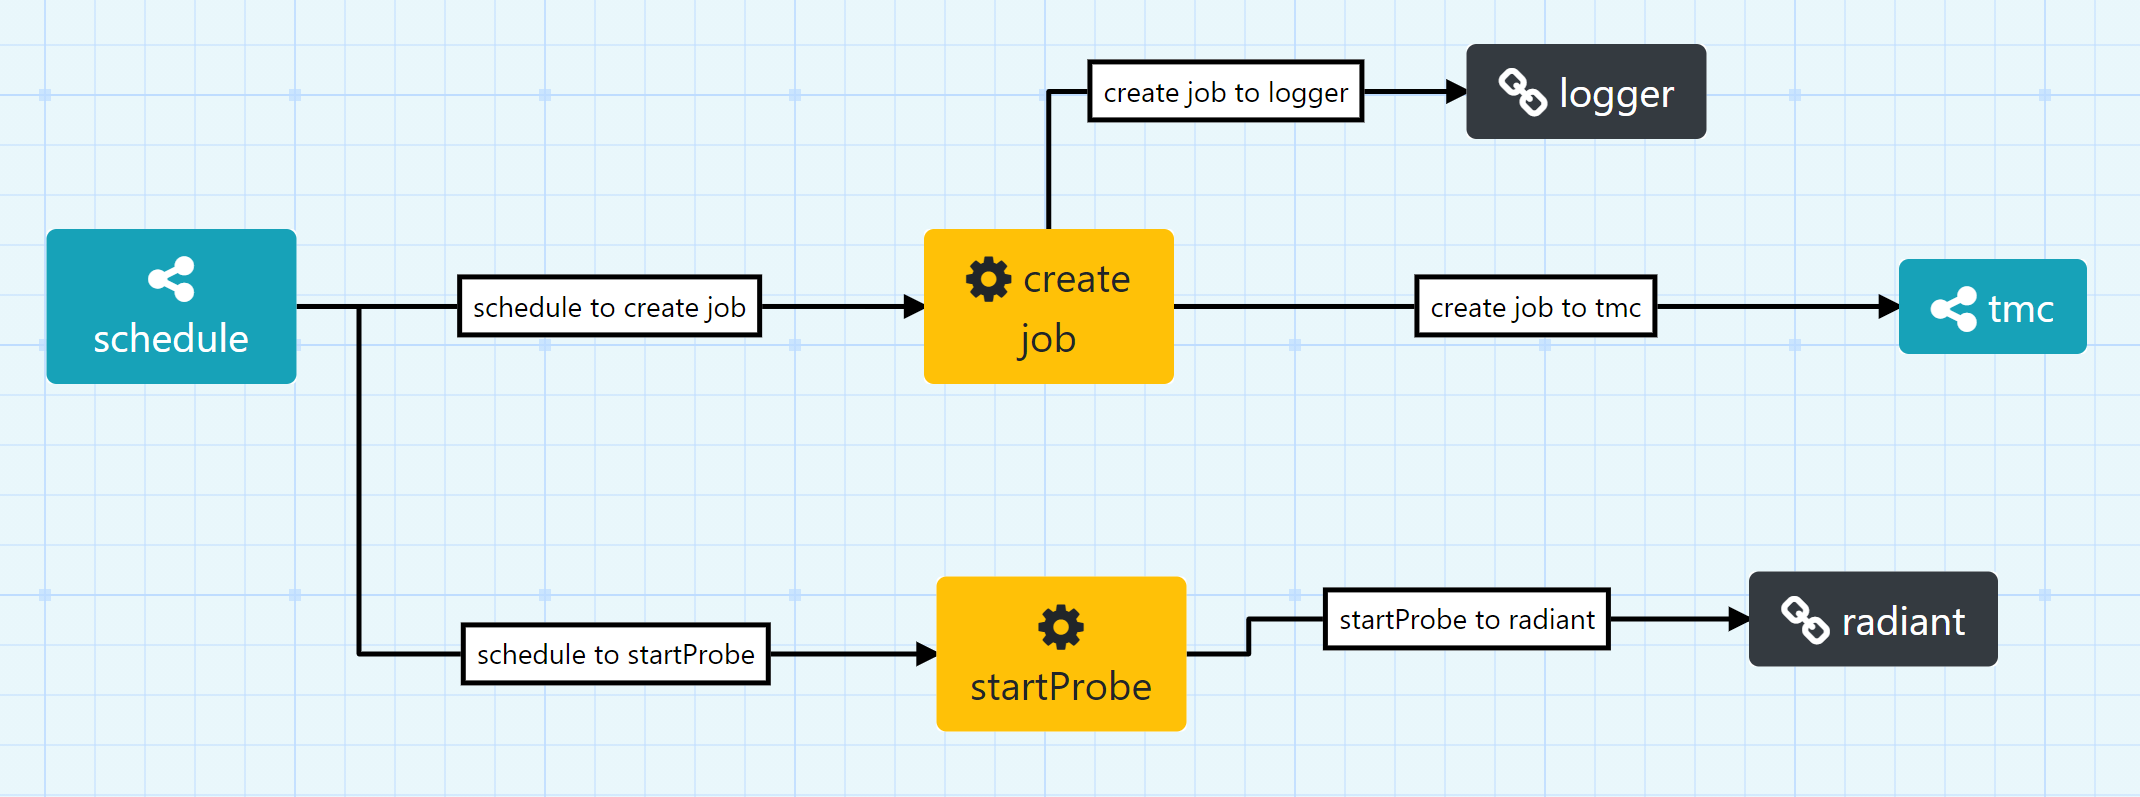
Task: Click the chain link icon on radiant node
Action: (x=1805, y=620)
